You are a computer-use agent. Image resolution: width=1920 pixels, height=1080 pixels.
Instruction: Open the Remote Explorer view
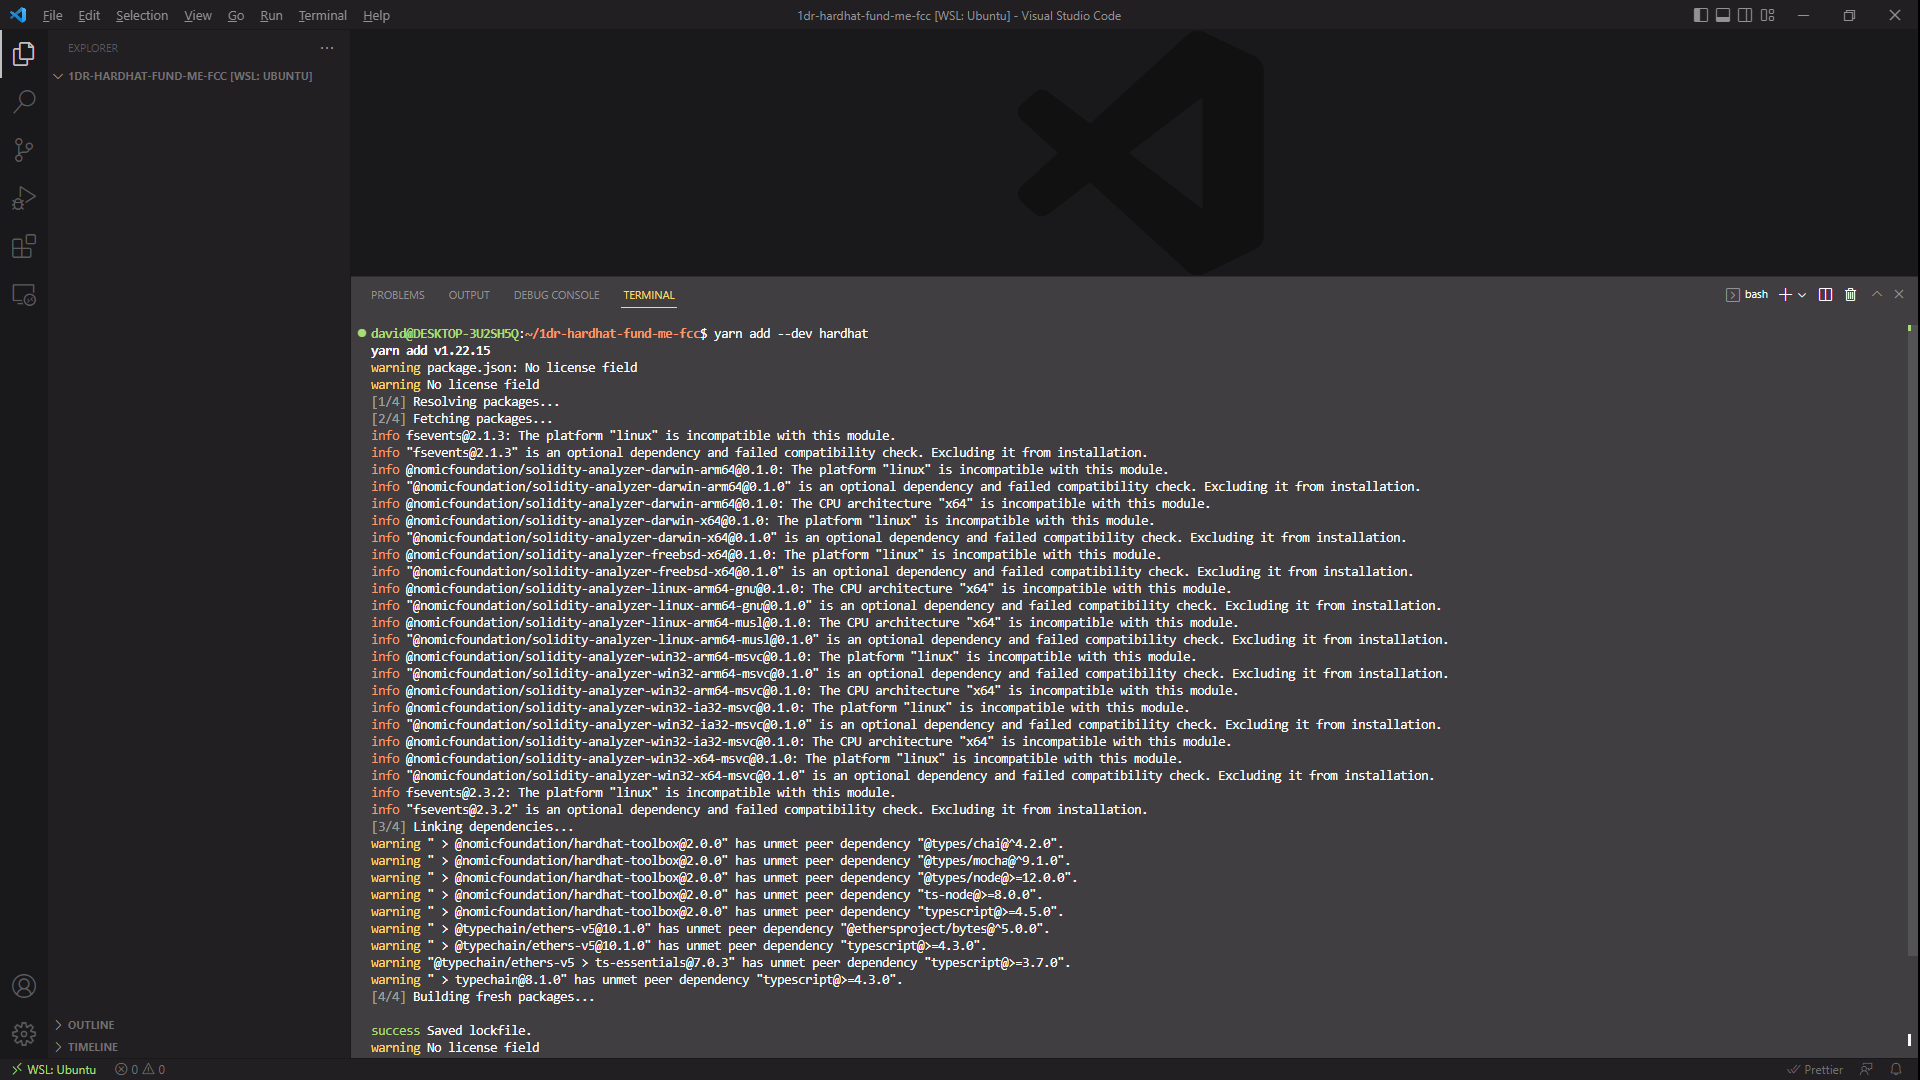24,295
